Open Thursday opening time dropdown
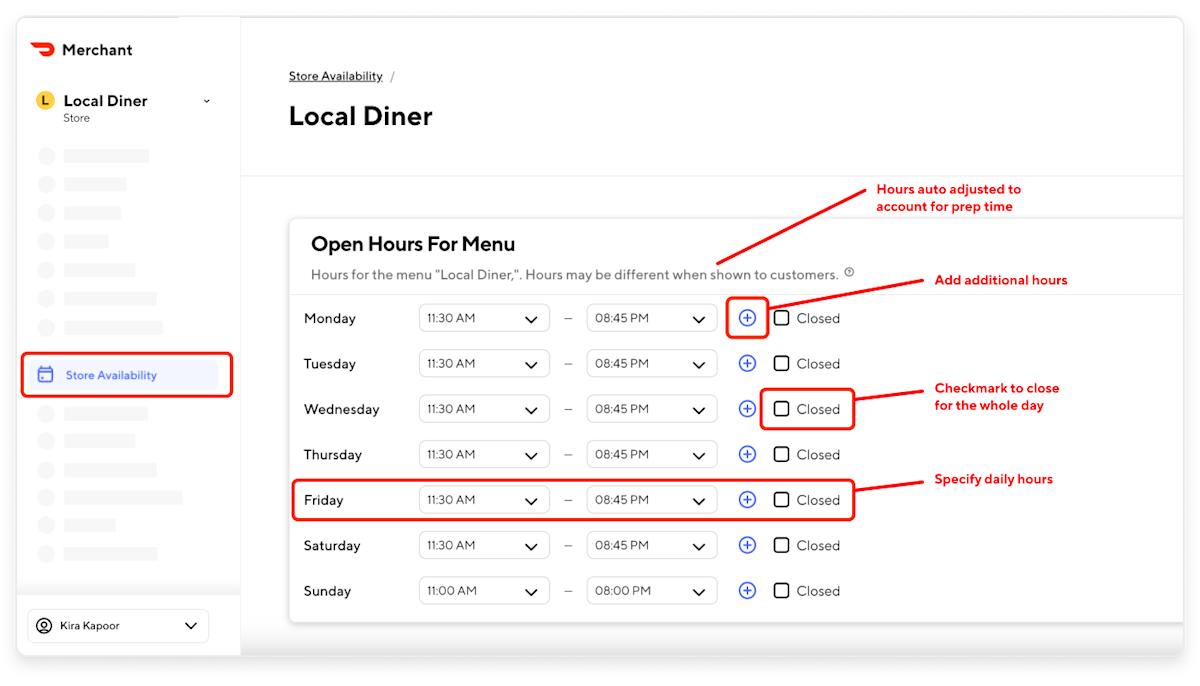Image resolution: width=1200 pixels, height=686 pixels. 484,454
